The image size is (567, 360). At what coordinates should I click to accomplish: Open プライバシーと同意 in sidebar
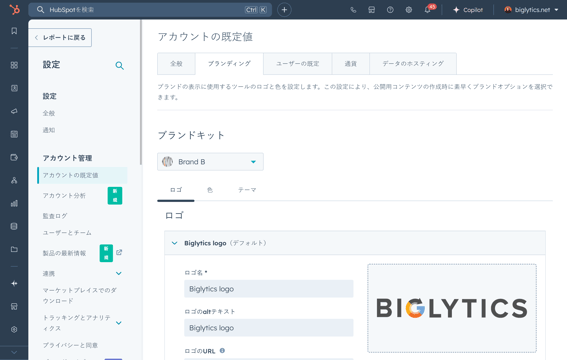tap(70, 345)
